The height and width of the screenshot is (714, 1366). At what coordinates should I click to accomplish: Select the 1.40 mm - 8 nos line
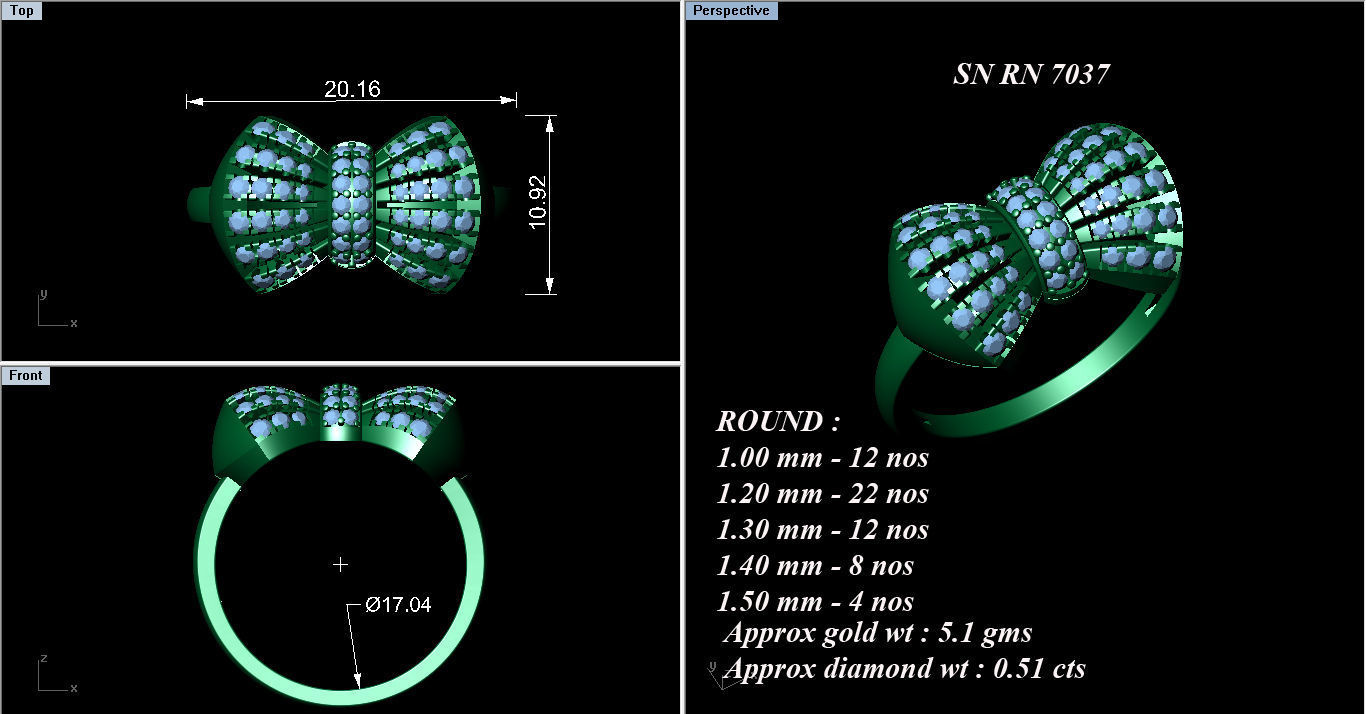click(815, 565)
